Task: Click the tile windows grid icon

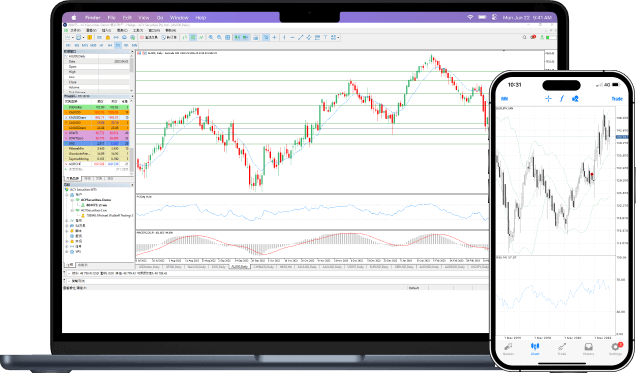Action: (228, 37)
